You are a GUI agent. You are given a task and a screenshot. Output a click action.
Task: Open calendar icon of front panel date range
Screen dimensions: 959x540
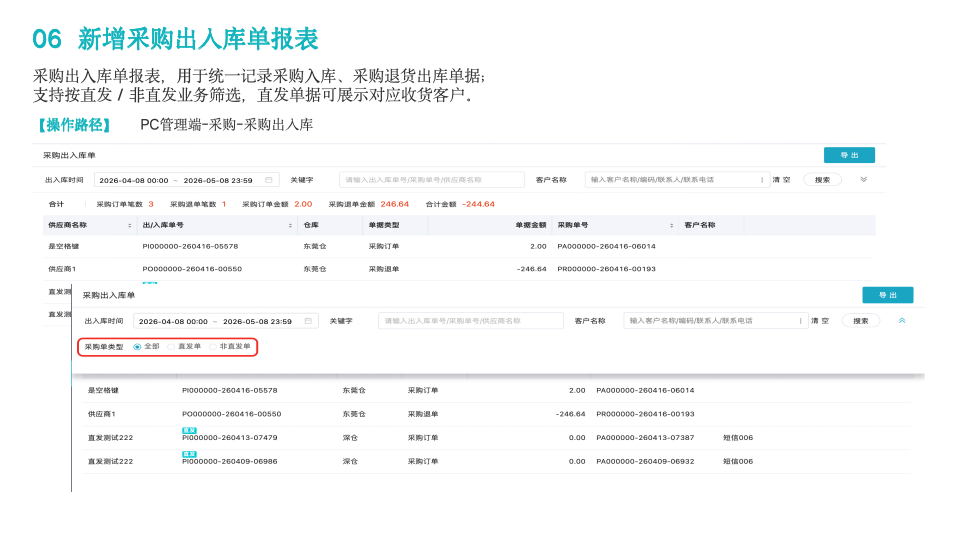(308, 321)
